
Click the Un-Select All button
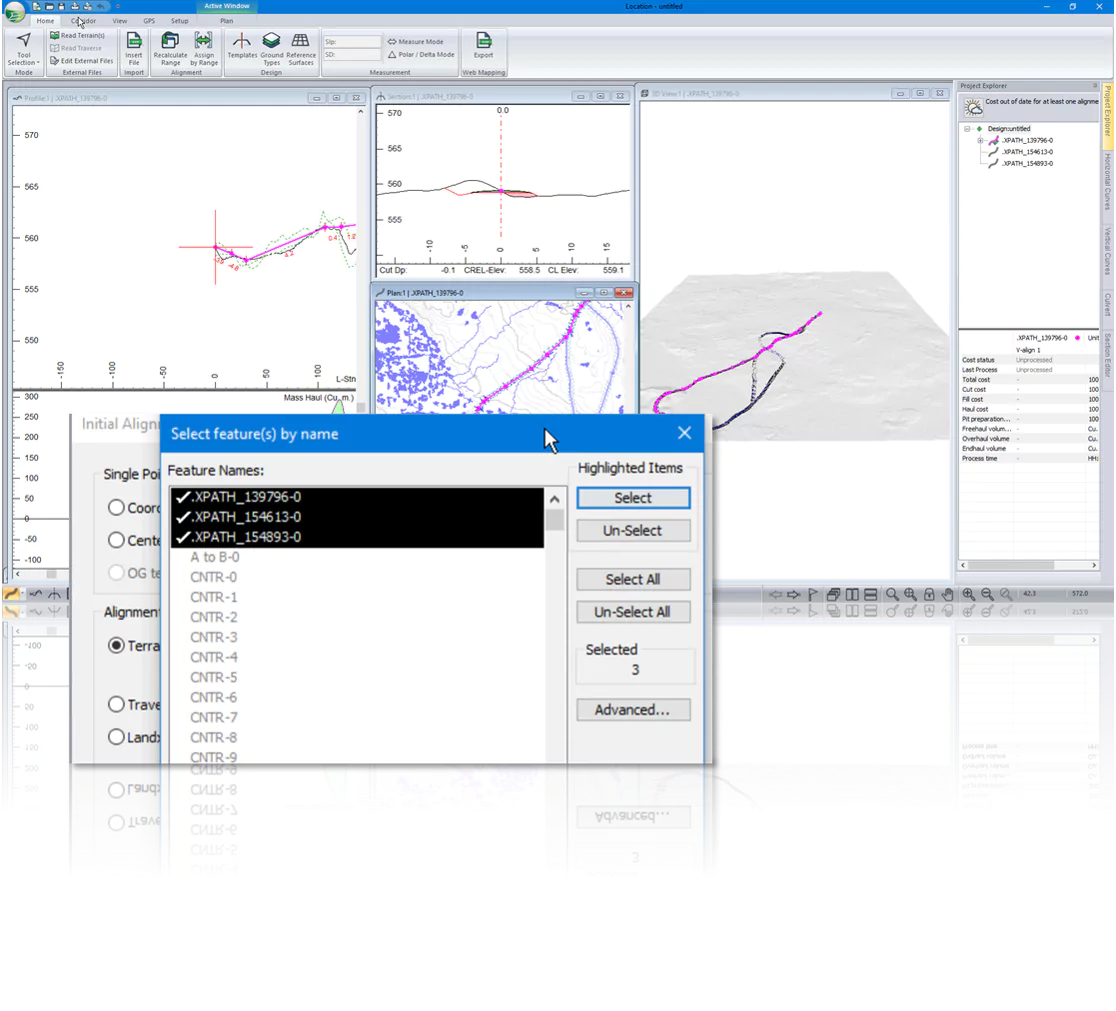tap(633, 612)
